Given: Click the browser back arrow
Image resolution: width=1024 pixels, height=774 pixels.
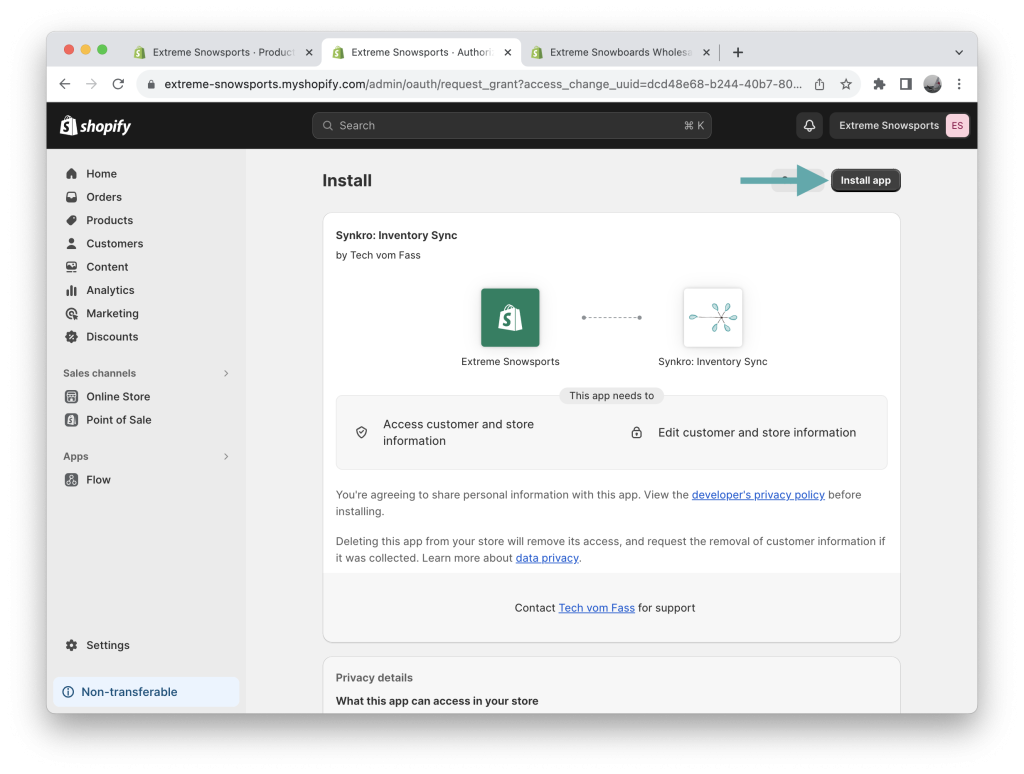Looking at the screenshot, I should (65, 84).
